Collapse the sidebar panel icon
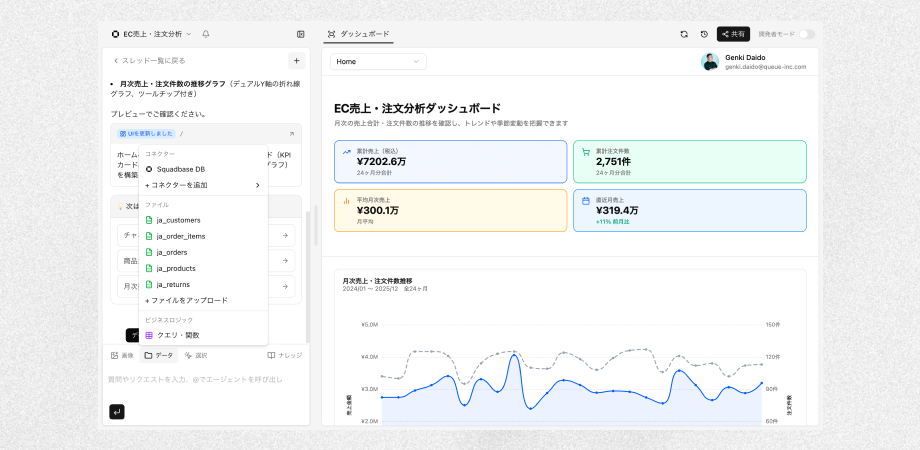The height and width of the screenshot is (450, 920). pyautogui.click(x=300, y=34)
